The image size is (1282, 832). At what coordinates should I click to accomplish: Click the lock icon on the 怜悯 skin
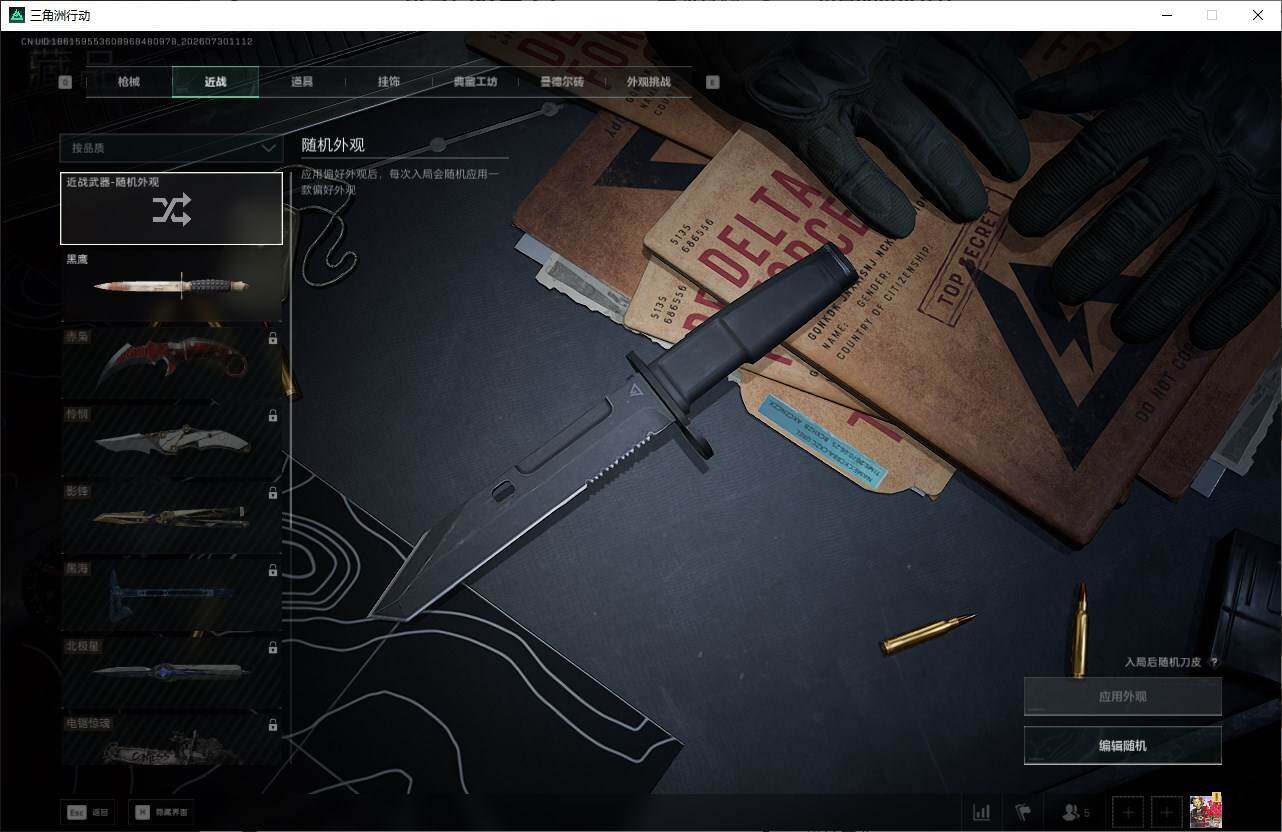(273, 416)
